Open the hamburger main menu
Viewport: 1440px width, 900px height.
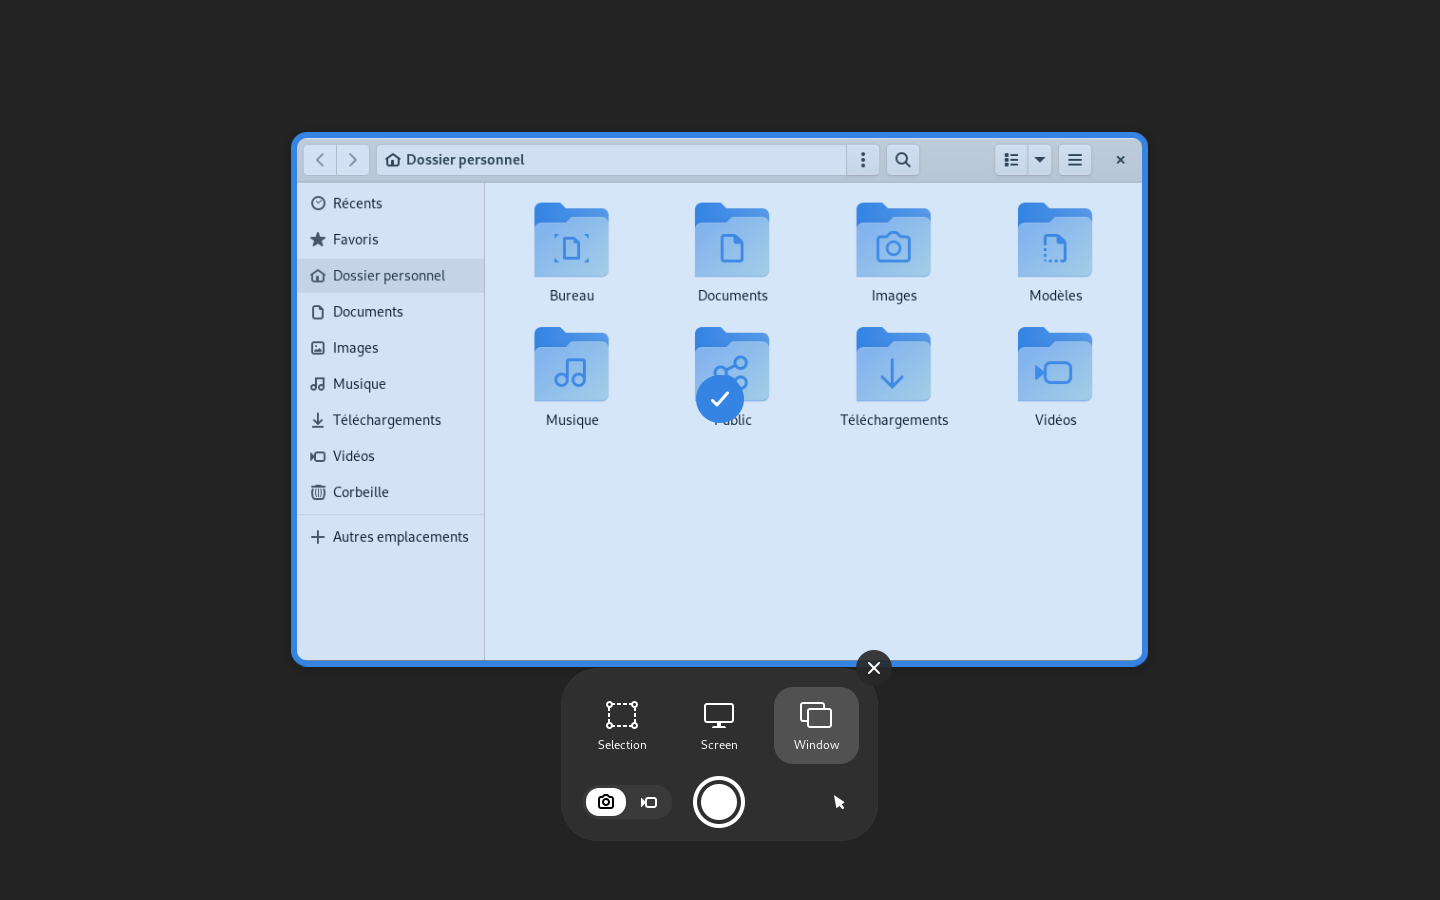(1075, 160)
